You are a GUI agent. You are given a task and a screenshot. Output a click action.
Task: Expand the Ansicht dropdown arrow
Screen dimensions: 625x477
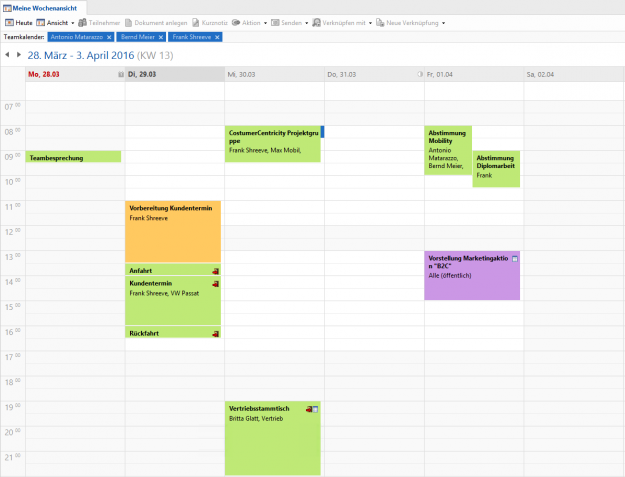click(73, 23)
